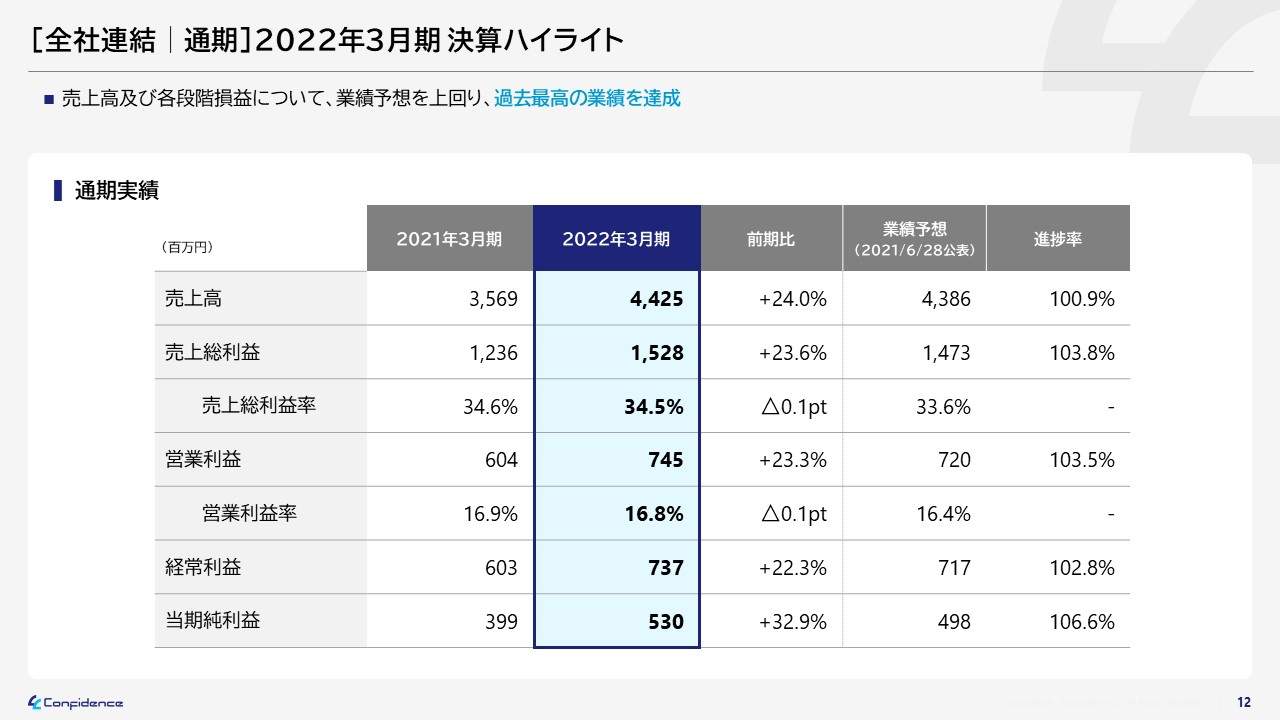This screenshot has height=720, width=1280.
Task: Click the highlighted text 過去最高の業績を達成
Action: point(587,99)
